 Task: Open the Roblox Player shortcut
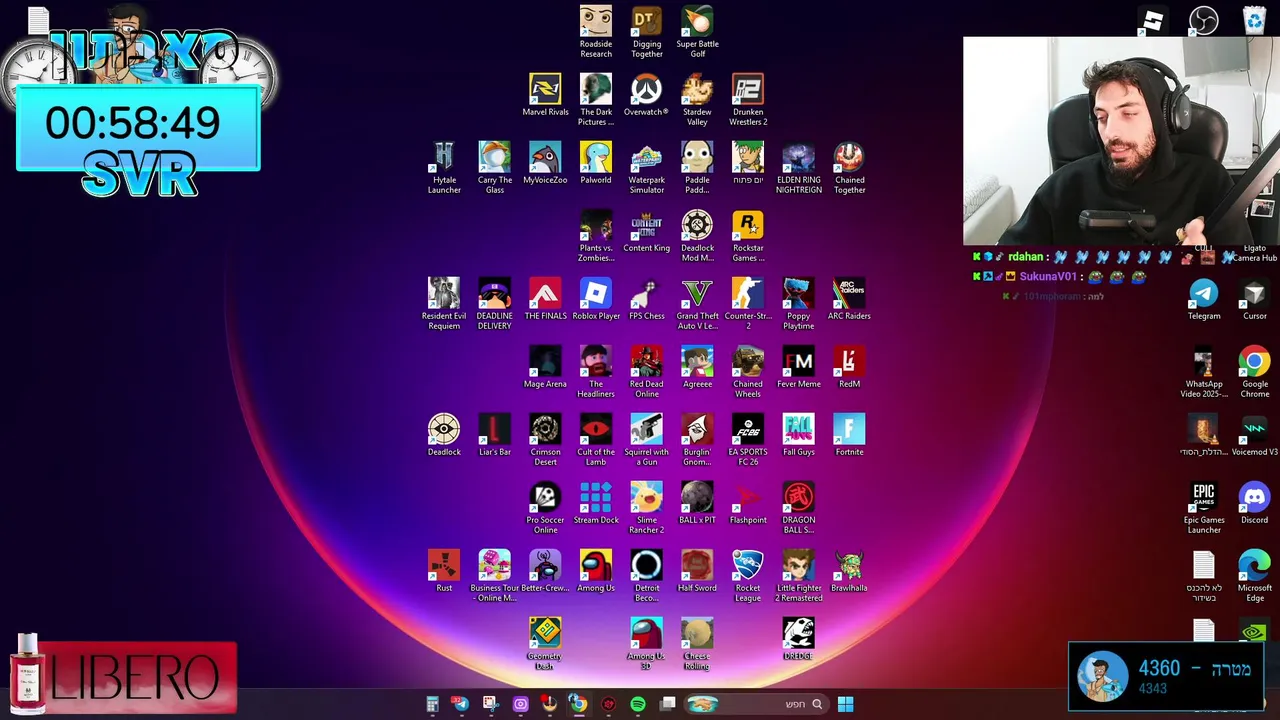tap(596, 299)
